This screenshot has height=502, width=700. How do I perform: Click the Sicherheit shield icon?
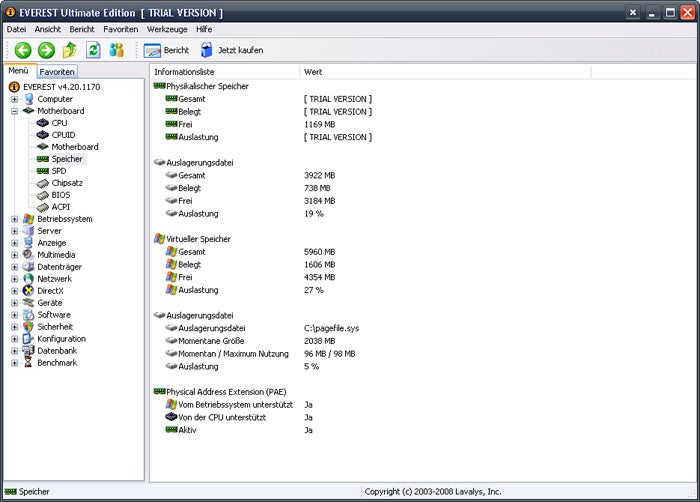point(29,327)
